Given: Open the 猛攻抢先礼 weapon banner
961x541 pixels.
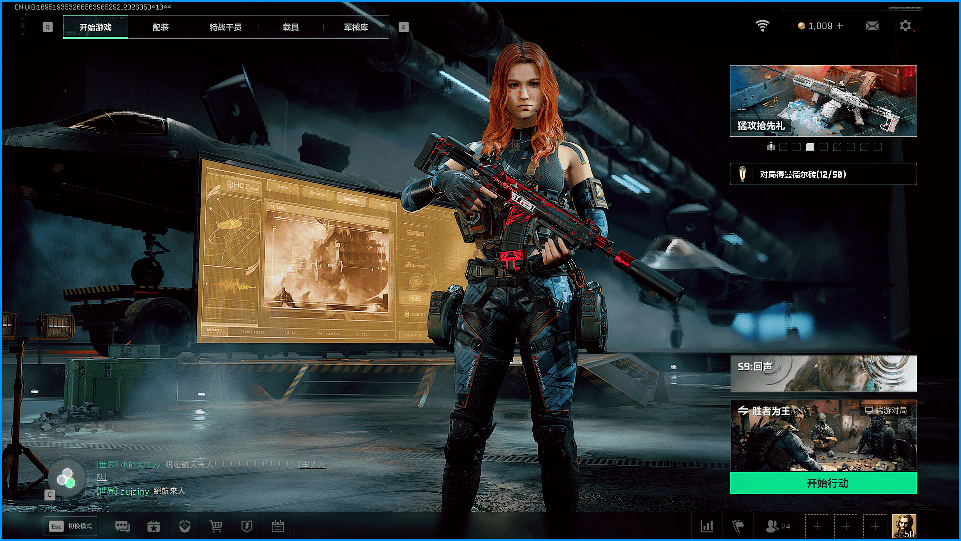Looking at the screenshot, I should tap(823, 100).
